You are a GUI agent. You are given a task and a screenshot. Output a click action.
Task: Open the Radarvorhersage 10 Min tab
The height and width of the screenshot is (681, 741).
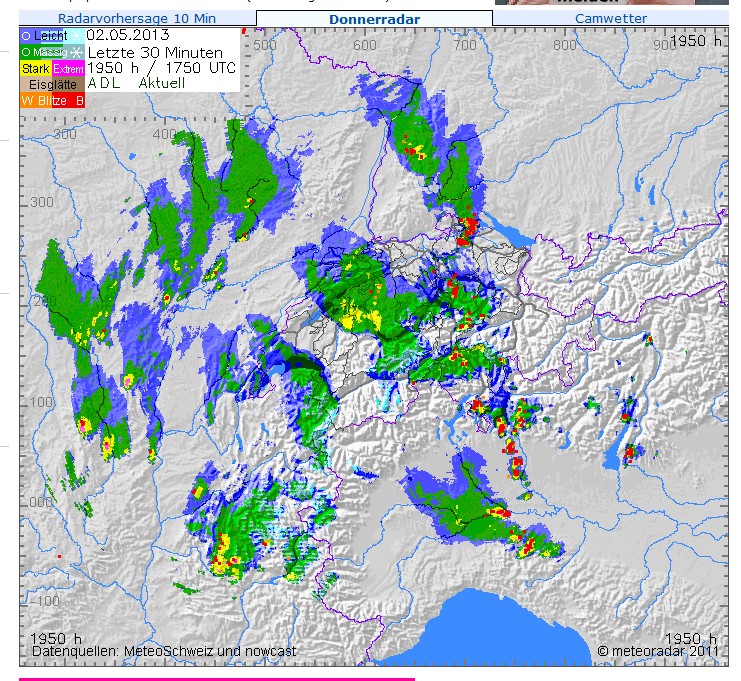pyautogui.click(x=137, y=18)
